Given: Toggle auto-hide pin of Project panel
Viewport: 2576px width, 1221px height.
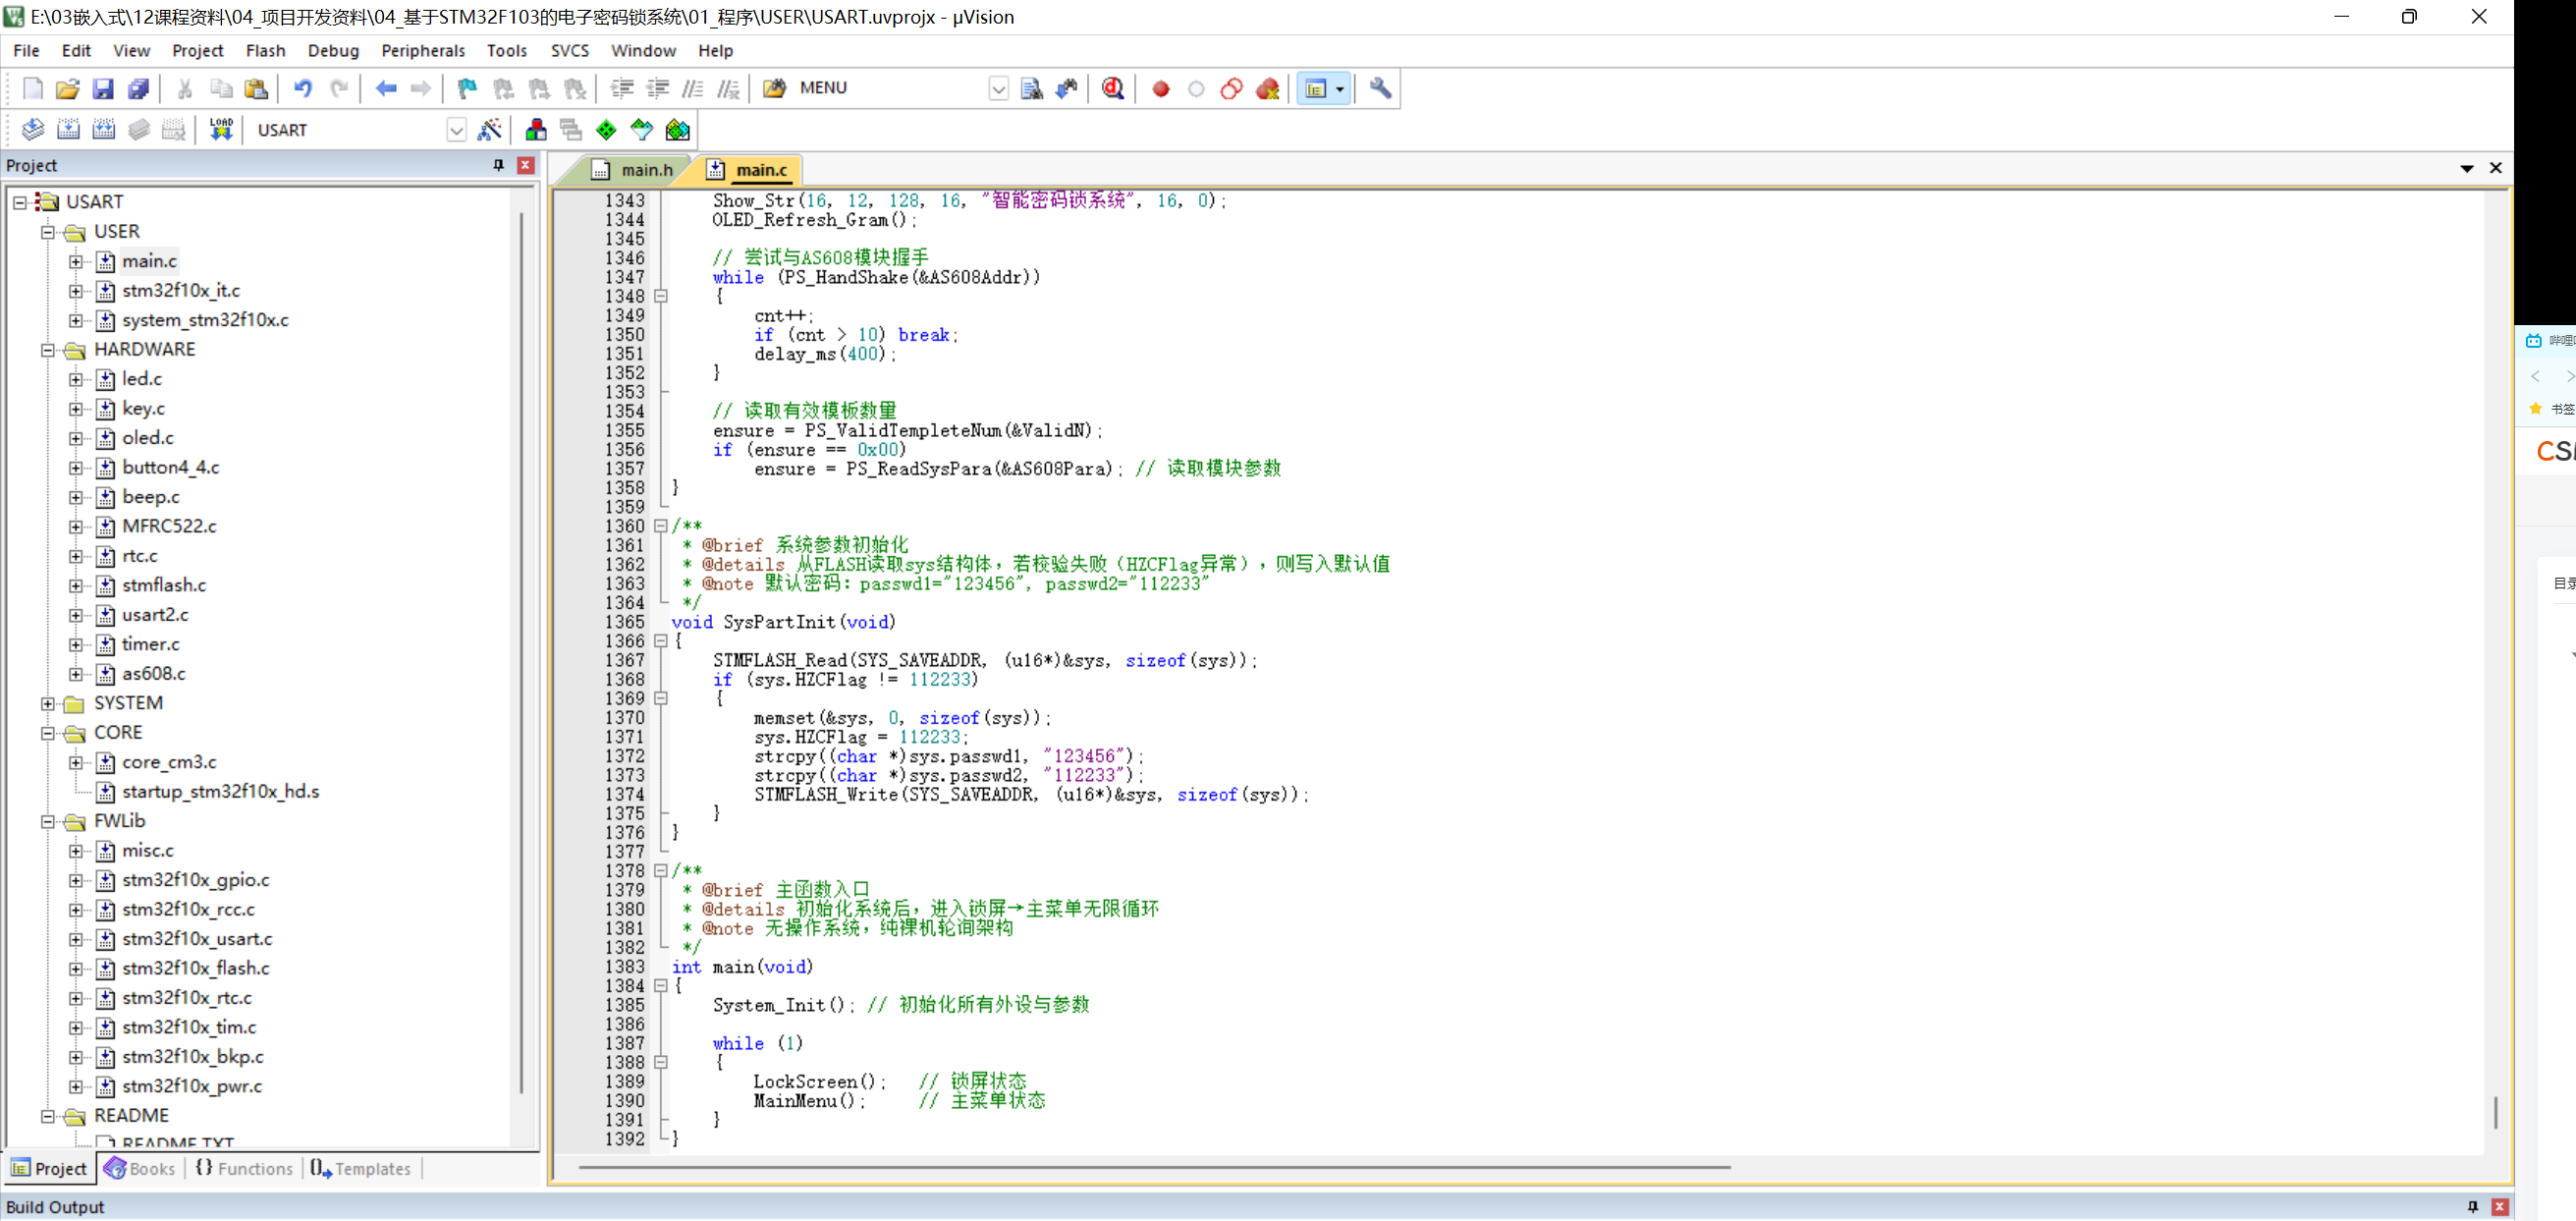Looking at the screenshot, I should pyautogui.click(x=498, y=166).
